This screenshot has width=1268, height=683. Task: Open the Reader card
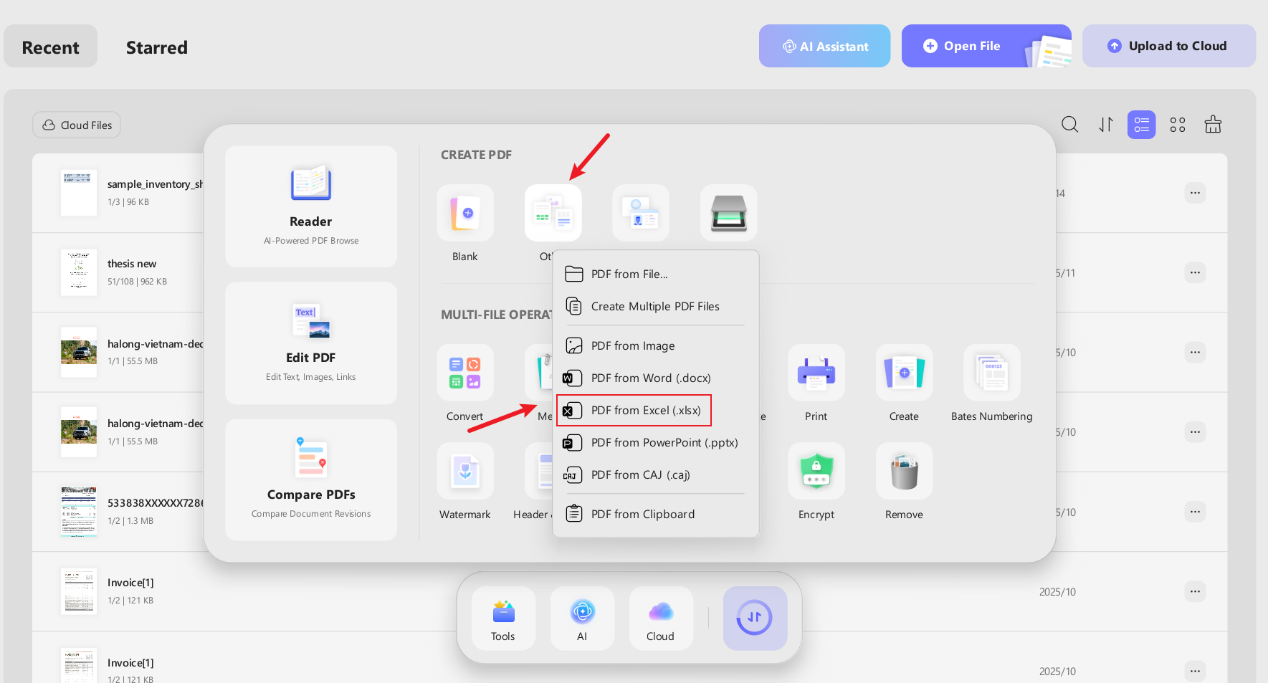point(311,207)
